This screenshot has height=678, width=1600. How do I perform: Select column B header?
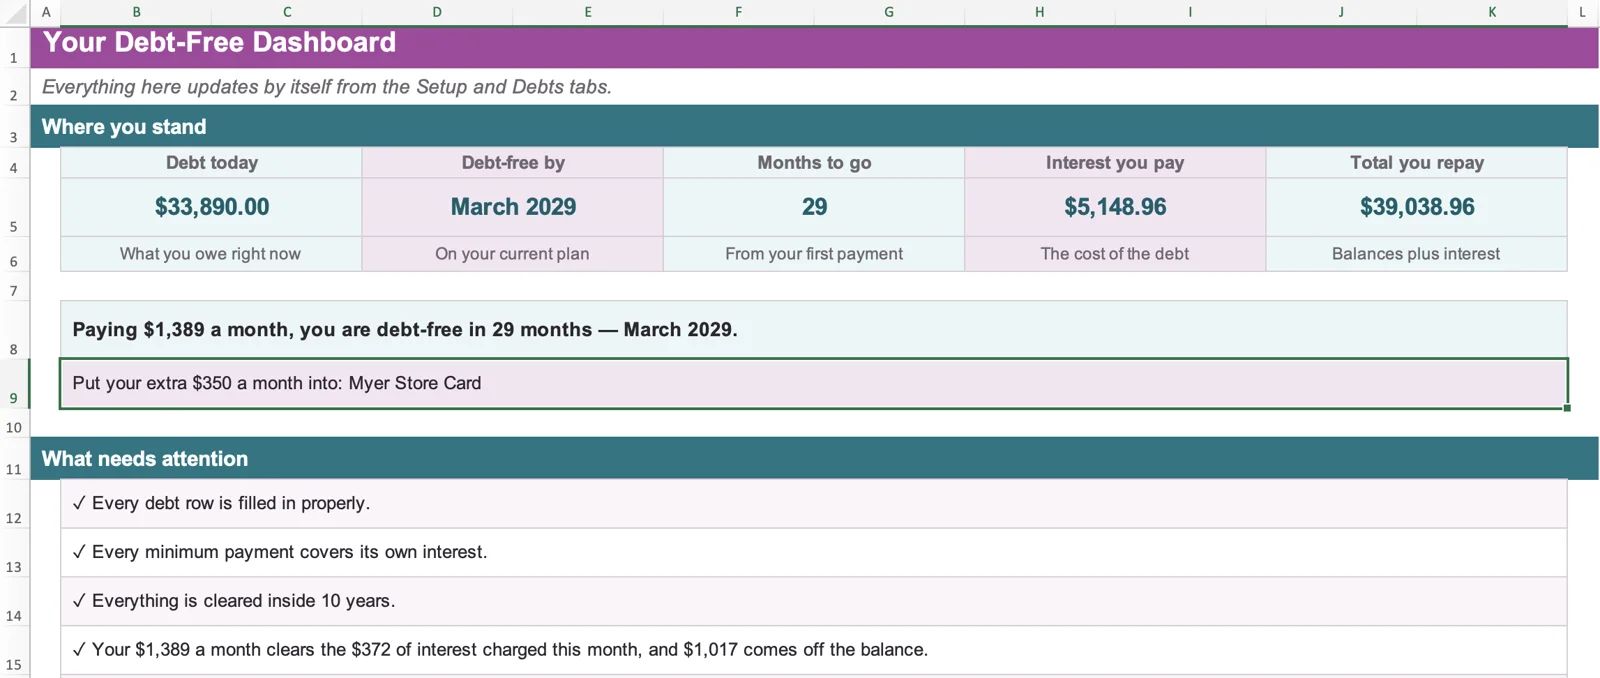[x=136, y=12]
